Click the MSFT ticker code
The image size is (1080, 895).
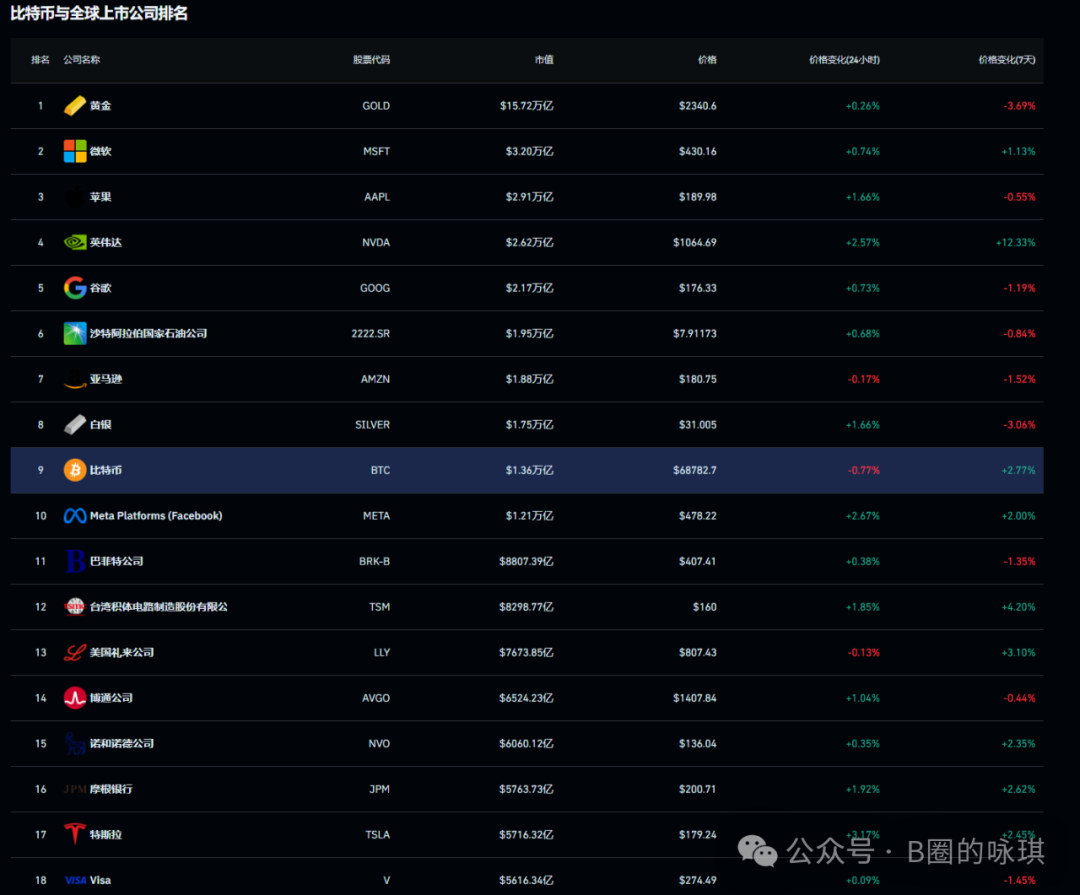pyautogui.click(x=376, y=151)
